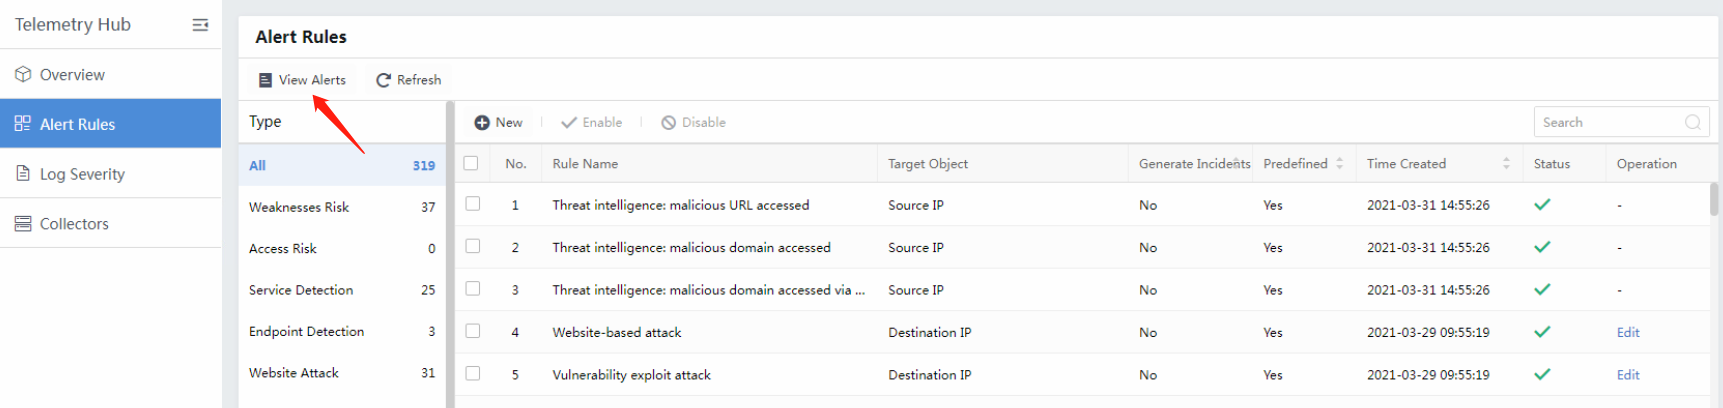Click the Collectors icon in sidebar
Viewport: 1723px width, 408px height.
(23, 224)
